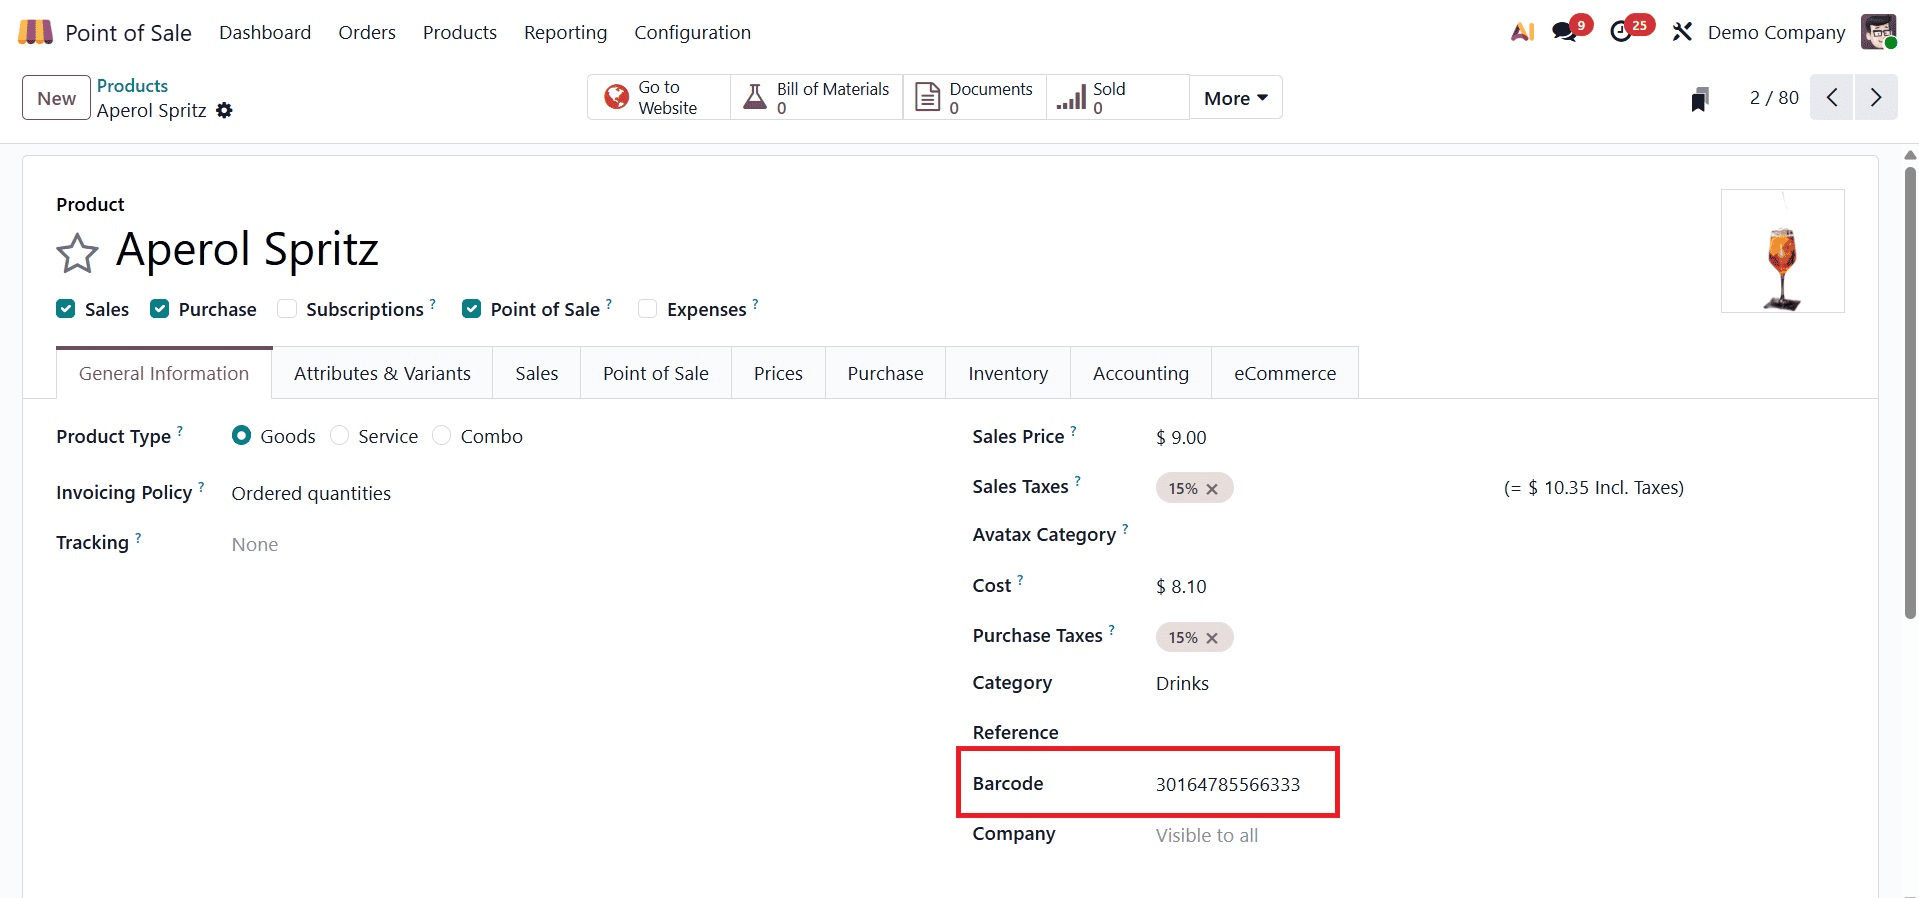Switch to Attributes & Variants tab
This screenshot has height=898, width=1919.
point(382,373)
